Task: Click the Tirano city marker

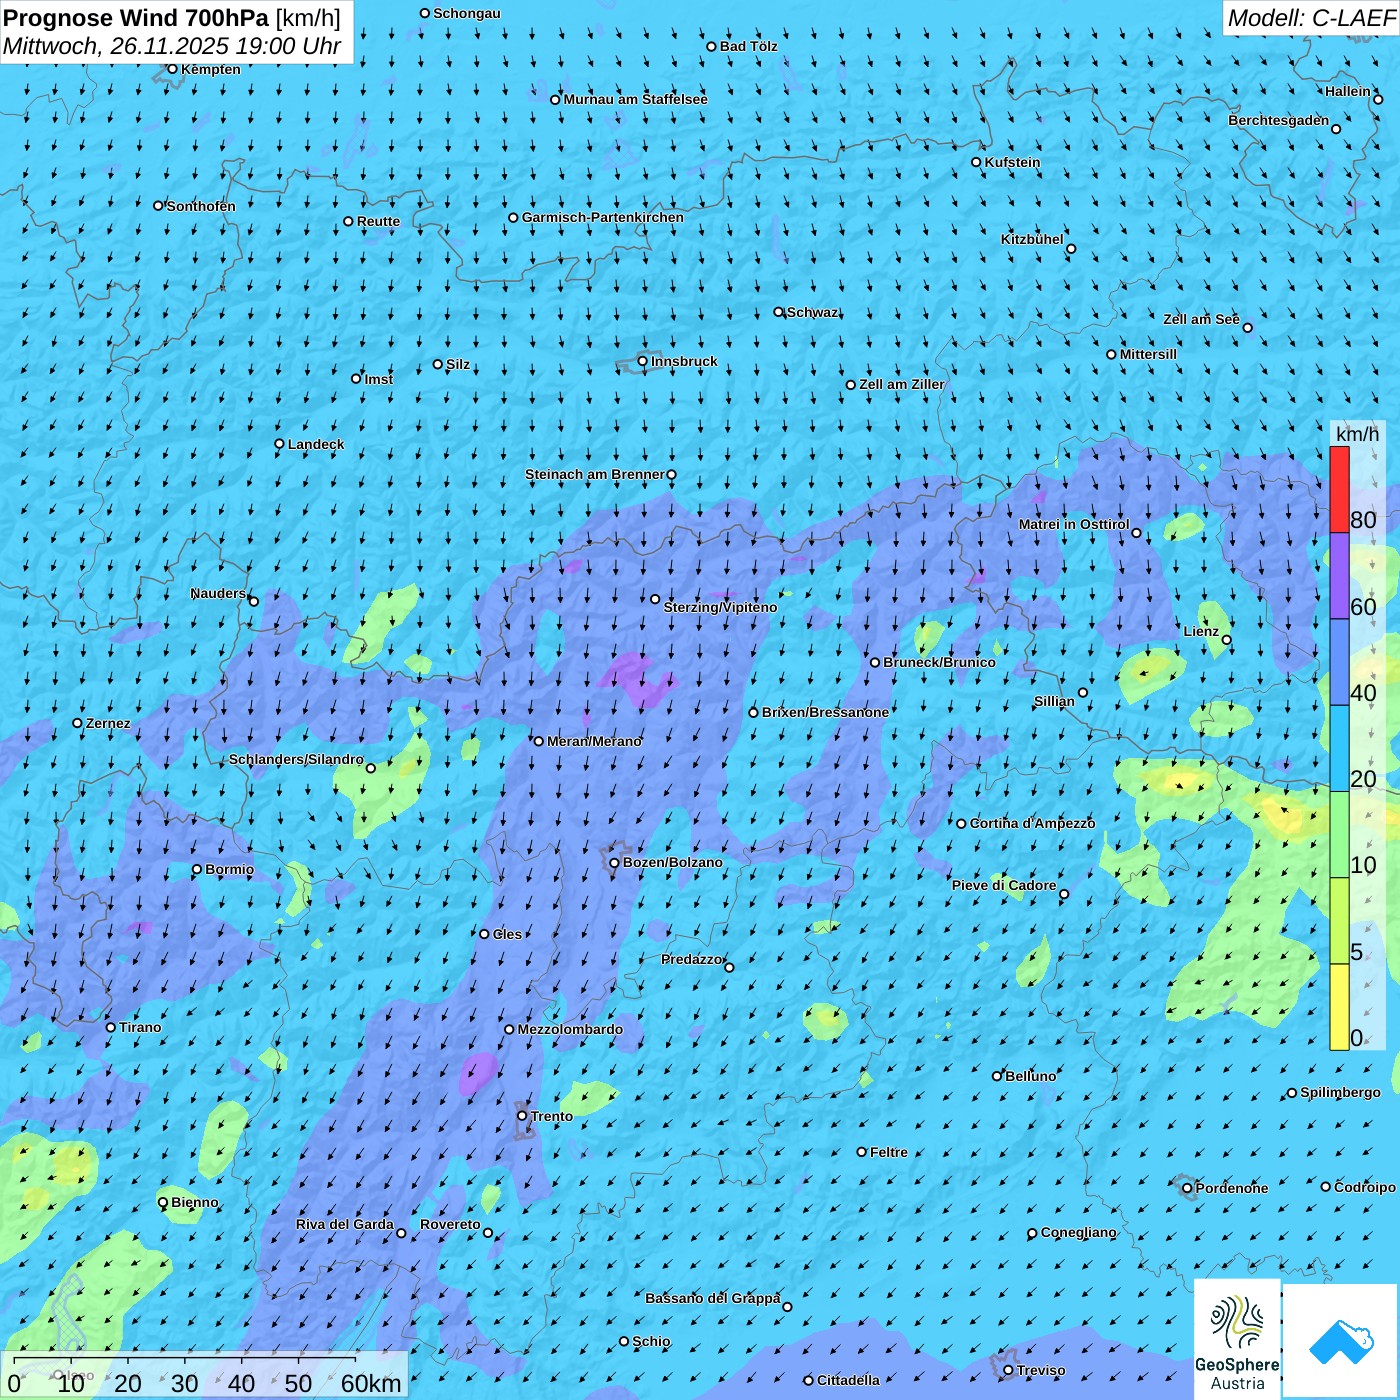Action: coord(111,1027)
